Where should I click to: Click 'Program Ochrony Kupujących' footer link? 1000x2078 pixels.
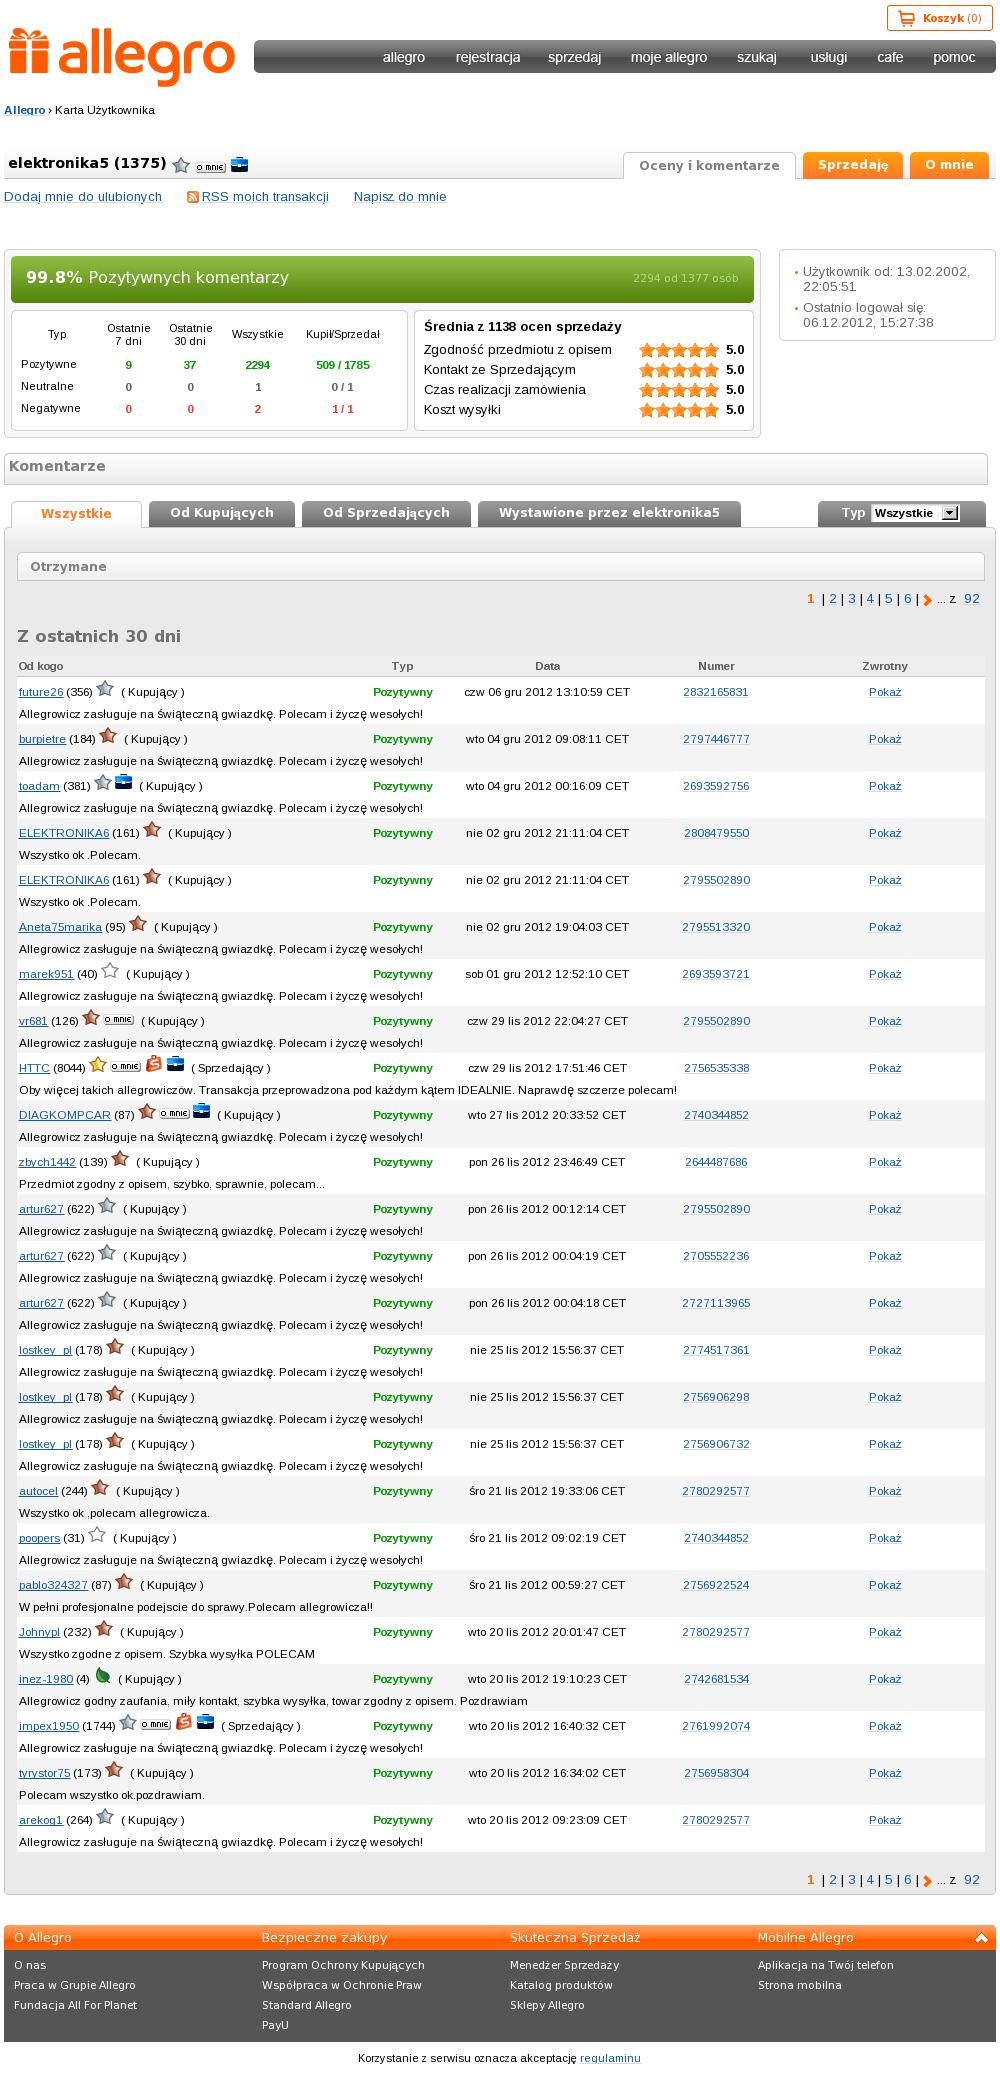pyautogui.click(x=343, y=1965)
